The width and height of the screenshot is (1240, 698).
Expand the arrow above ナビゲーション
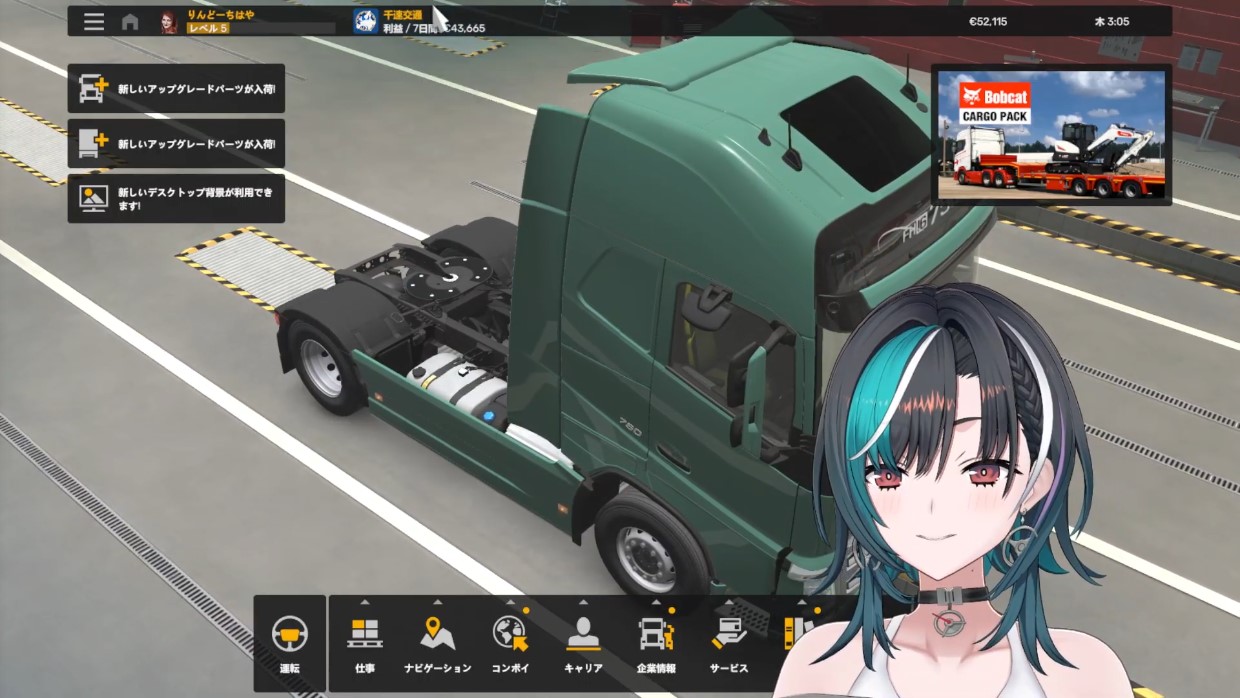(437, 603)
